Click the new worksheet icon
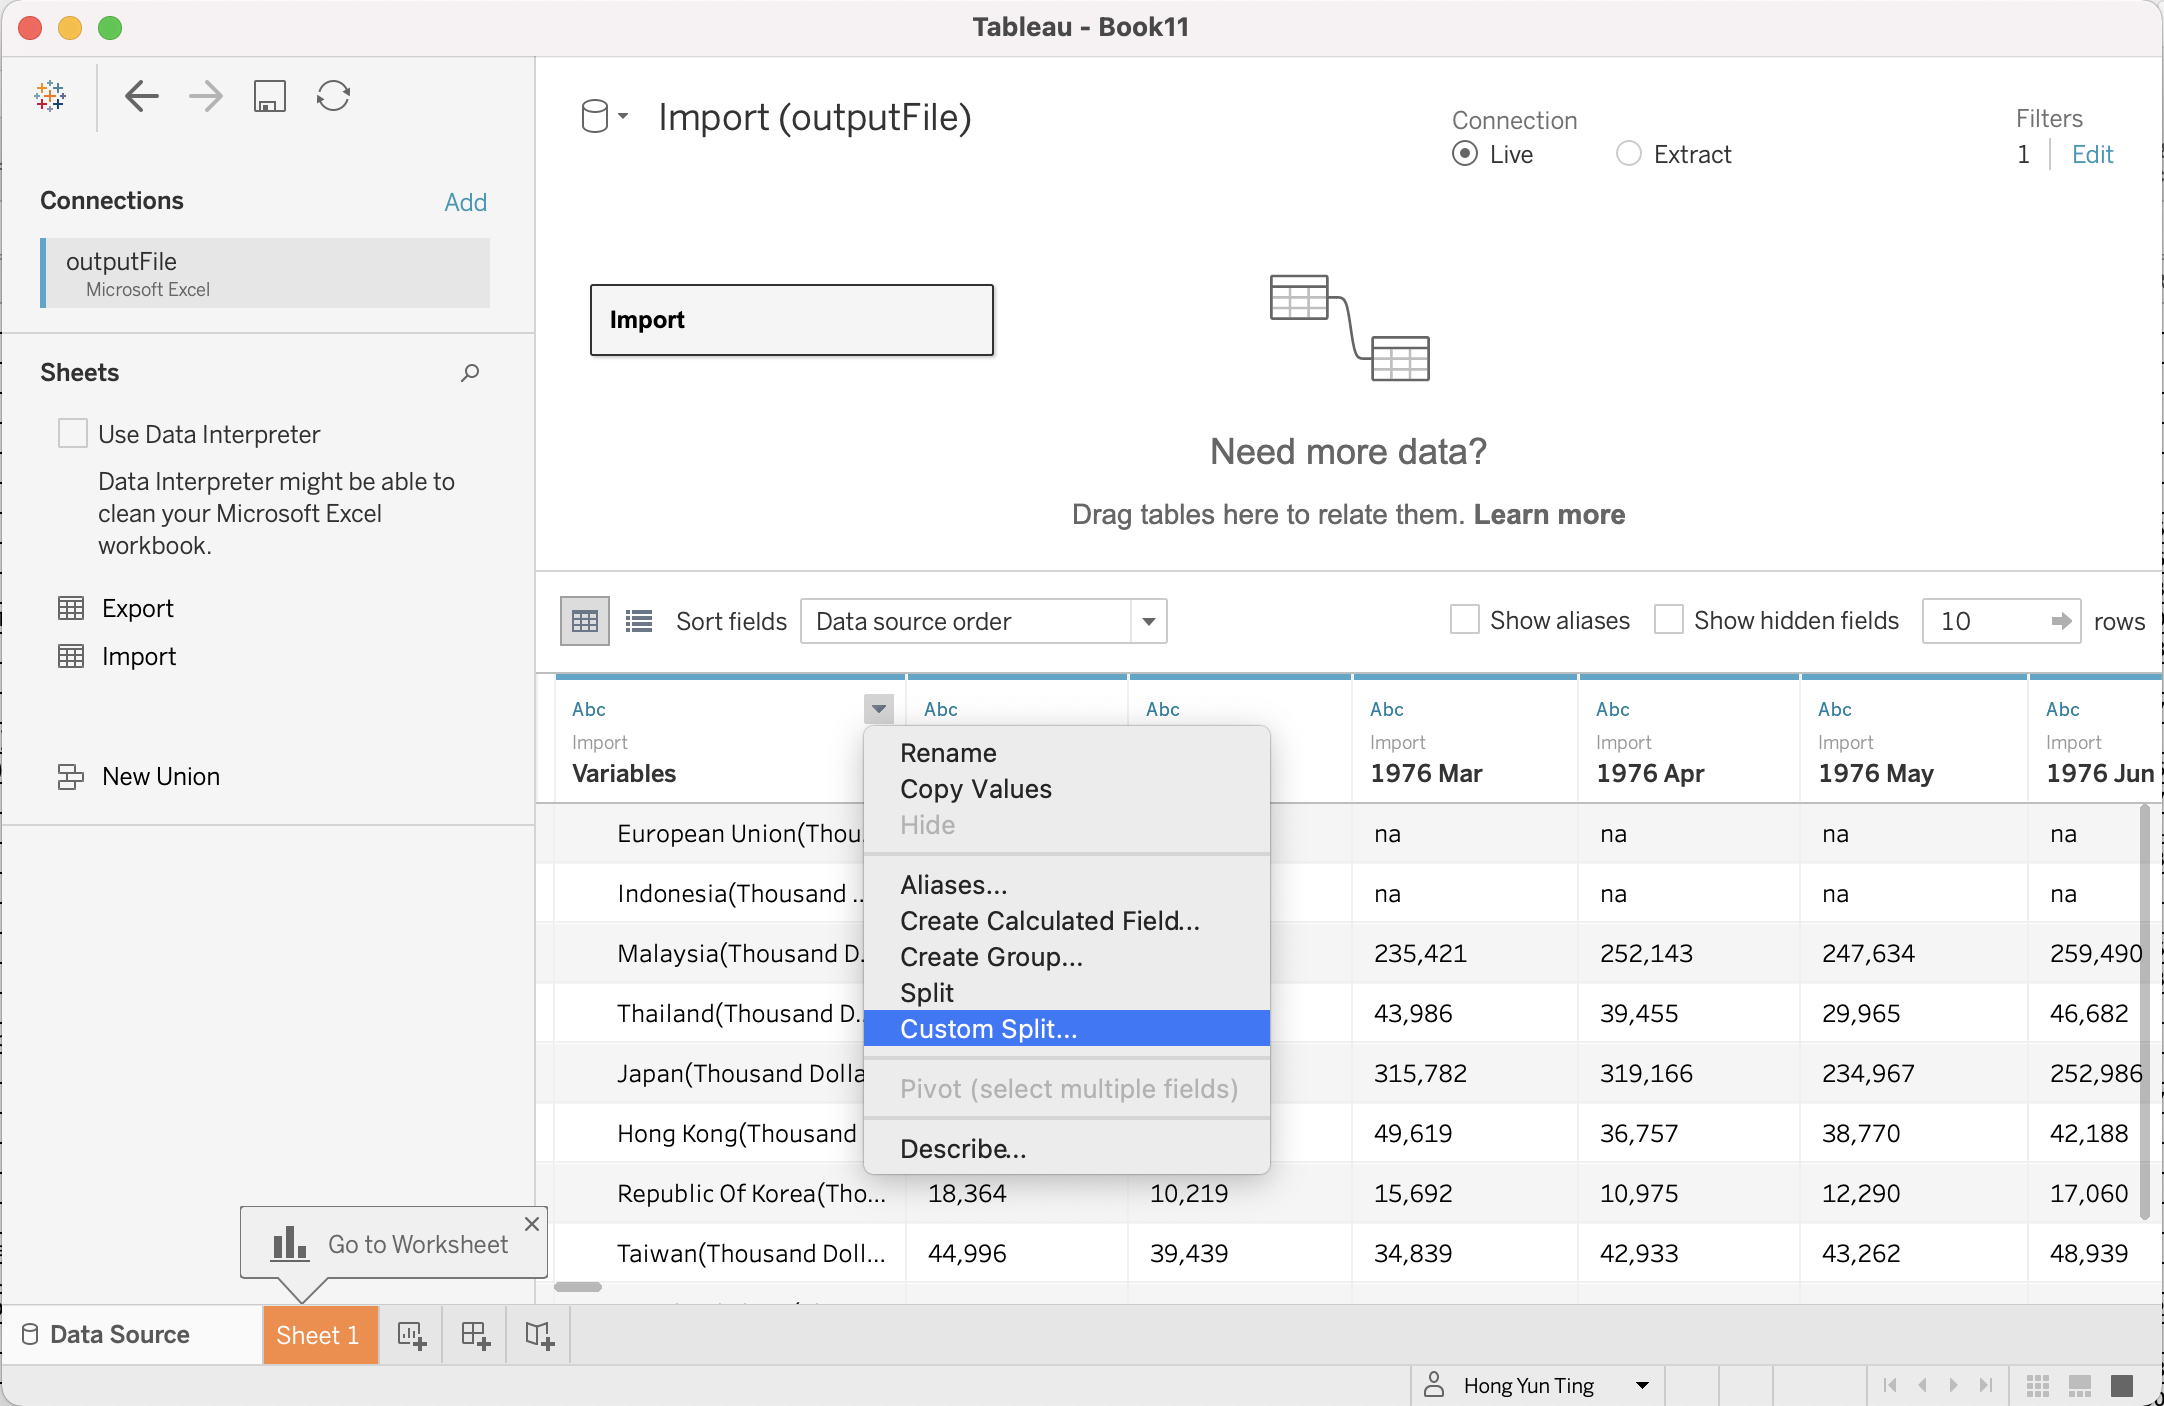The height and width of the screenshot is (1406, 2164). [x=411, y=1335]
